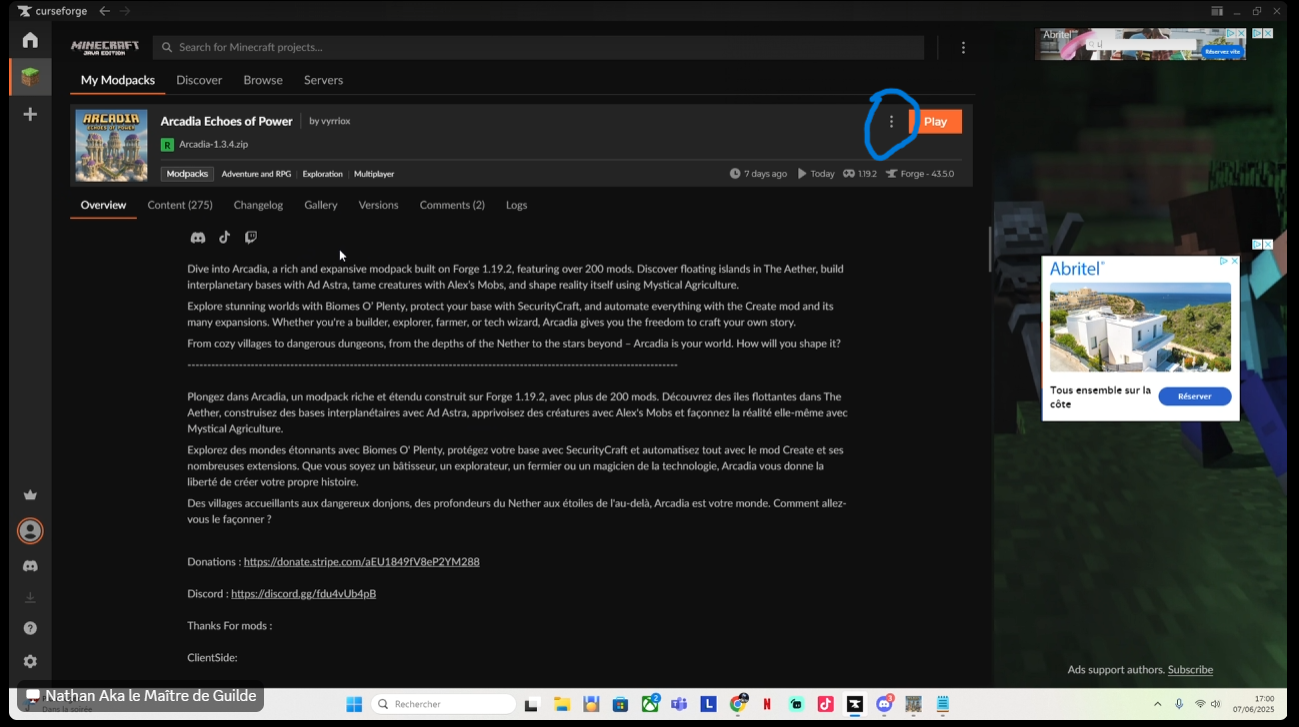Viewport: 1299px width, 727px height.
Task: Open the Discord icon in the left sidebar
Action: [x=30, y=566]
